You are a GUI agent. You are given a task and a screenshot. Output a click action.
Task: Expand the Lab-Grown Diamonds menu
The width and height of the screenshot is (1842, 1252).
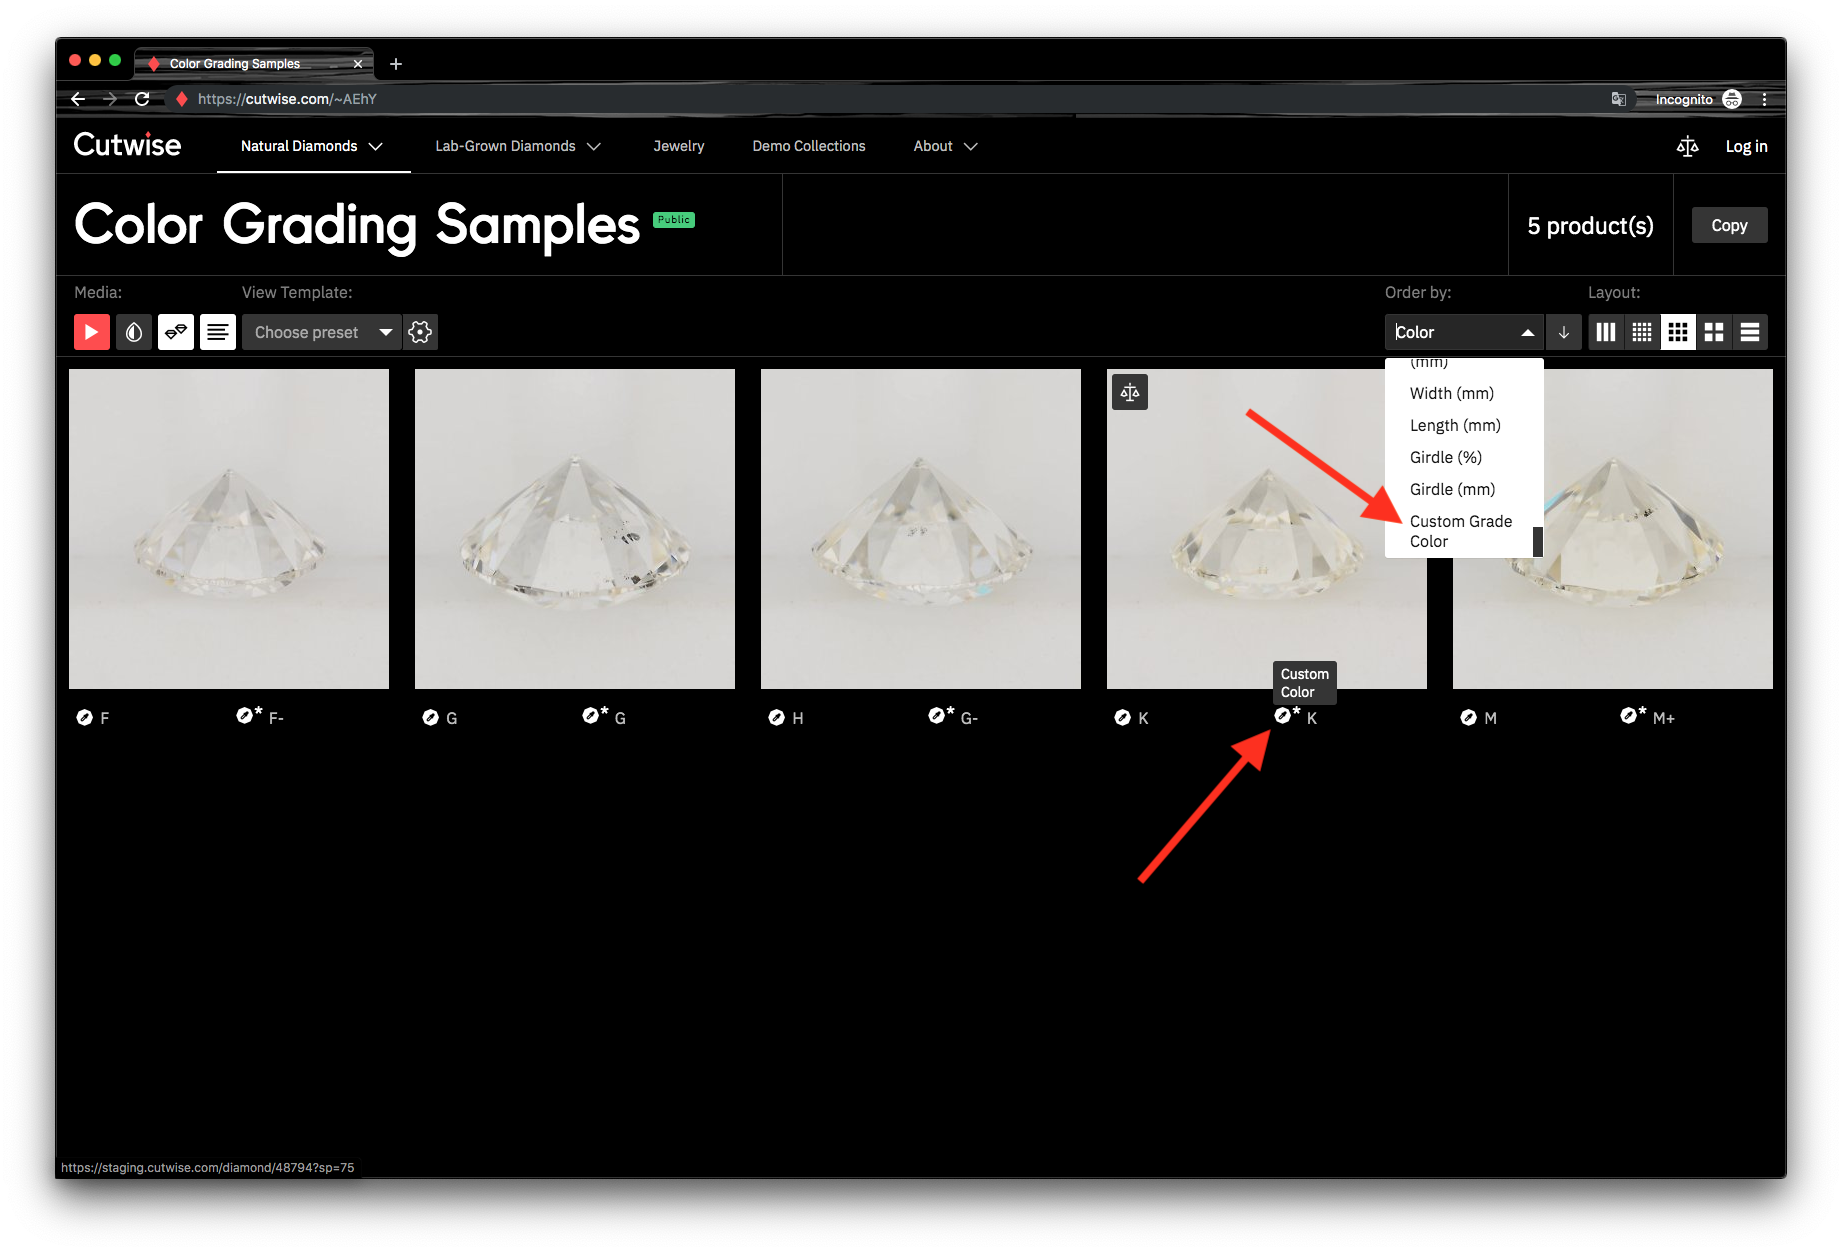[518, 146]
